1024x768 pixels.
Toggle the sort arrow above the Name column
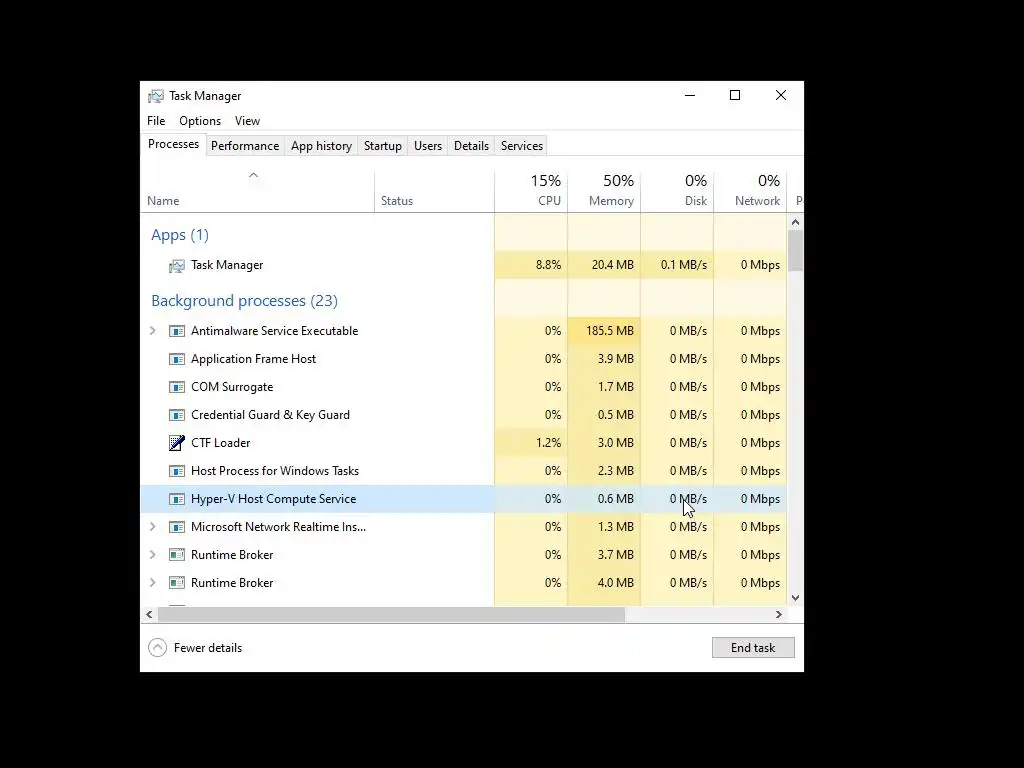(253, 175)
